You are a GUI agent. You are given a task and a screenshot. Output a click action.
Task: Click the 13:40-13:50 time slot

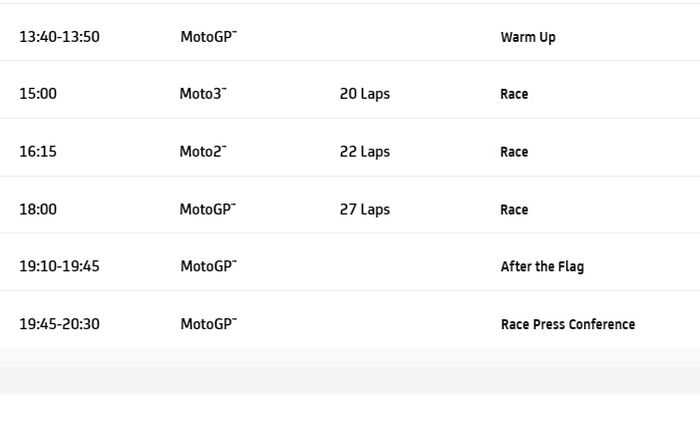click(59, 37)
